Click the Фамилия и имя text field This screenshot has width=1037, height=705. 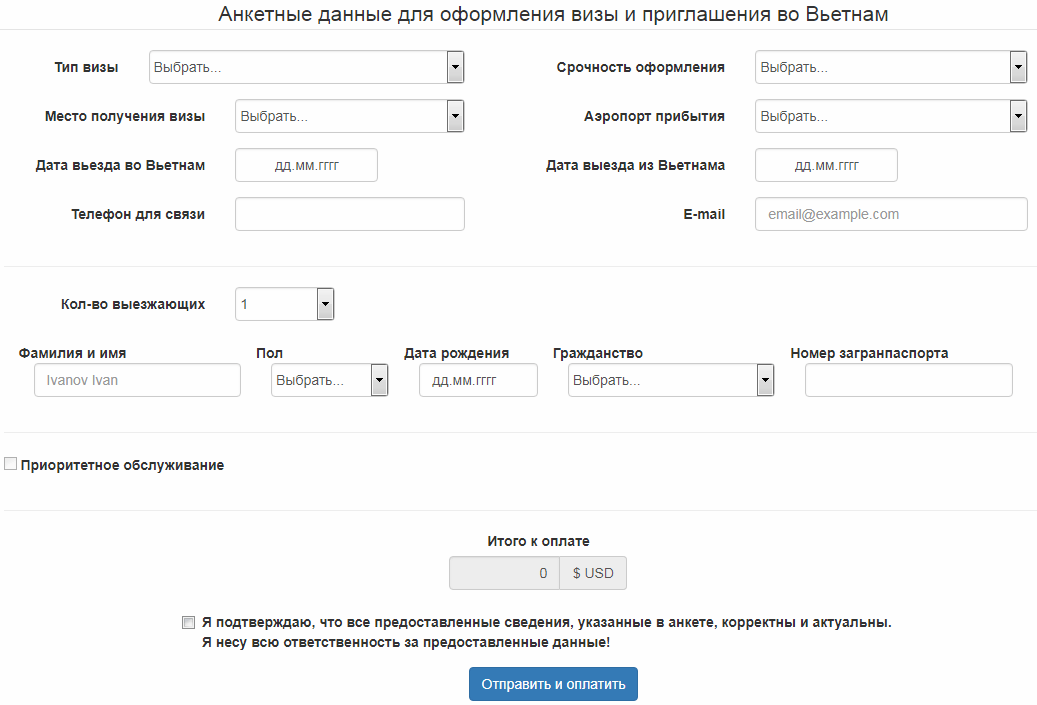click(x=137, y=380)
